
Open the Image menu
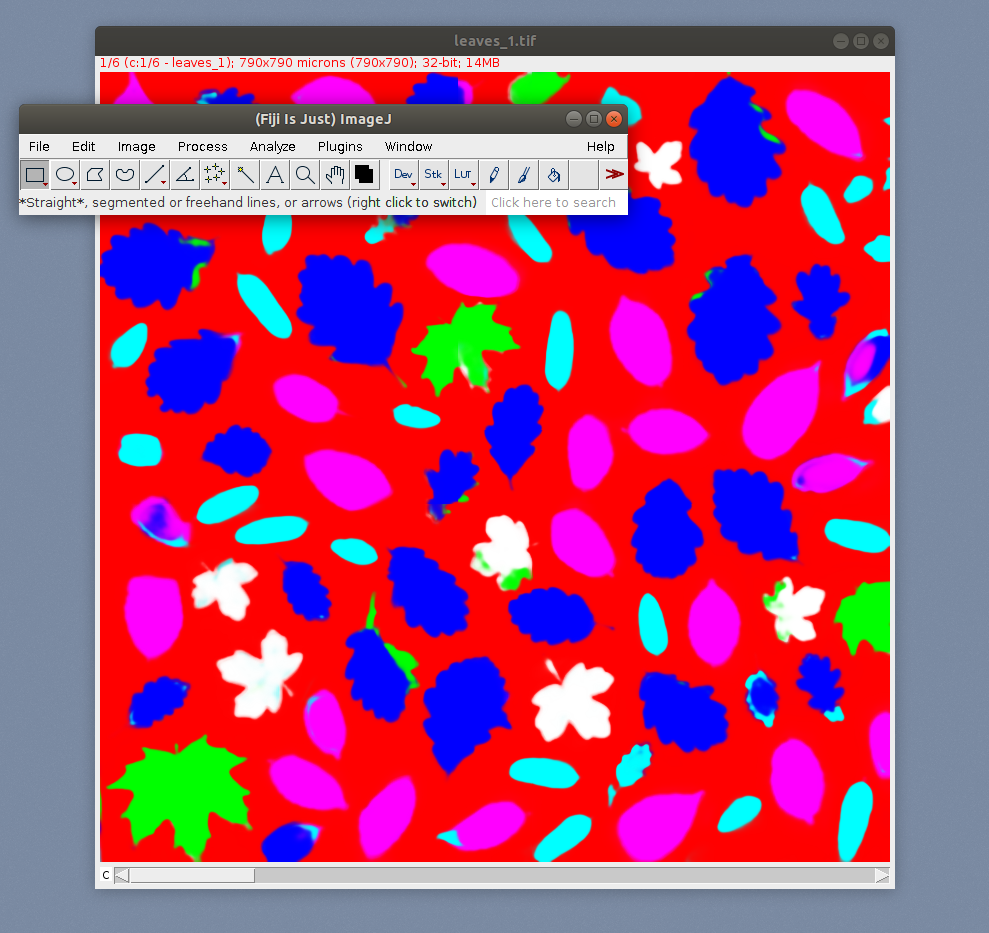tap(136, 146)
